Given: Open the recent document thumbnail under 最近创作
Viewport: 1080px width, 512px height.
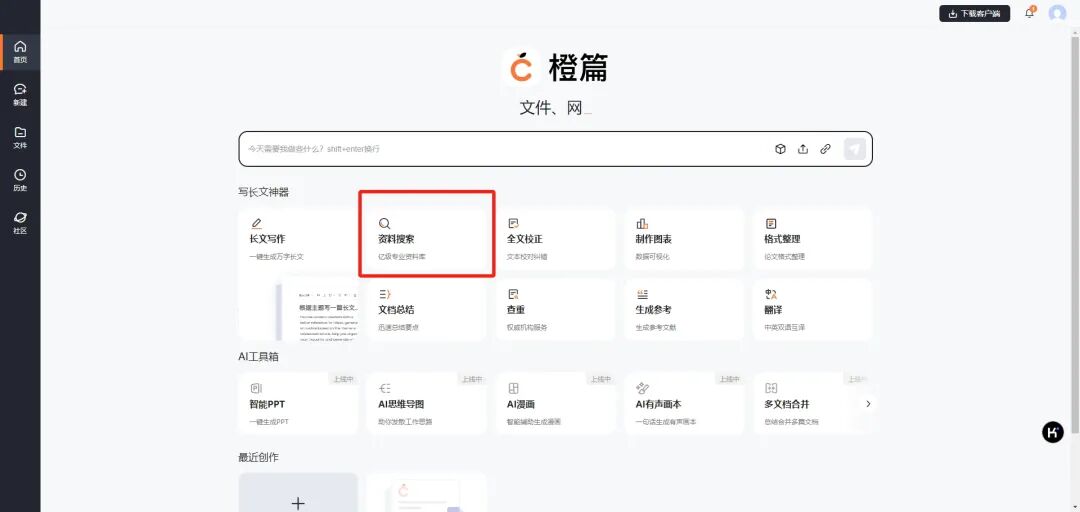Looking at the screenshot, I should (426, 493).
